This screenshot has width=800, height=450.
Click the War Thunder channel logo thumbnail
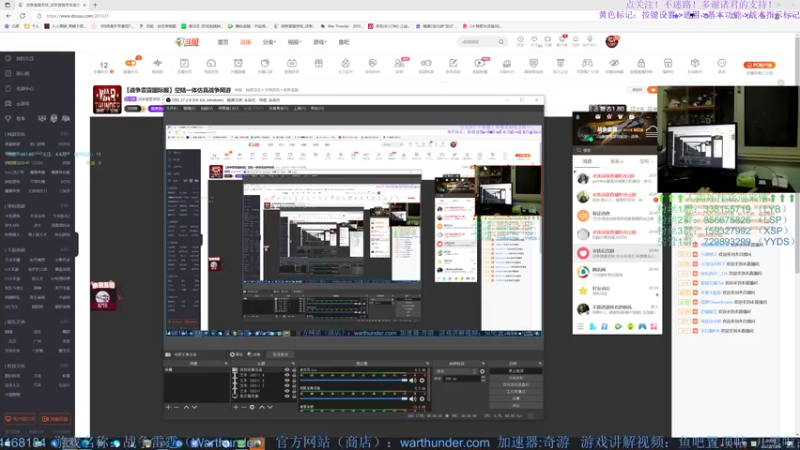[107, 99]
